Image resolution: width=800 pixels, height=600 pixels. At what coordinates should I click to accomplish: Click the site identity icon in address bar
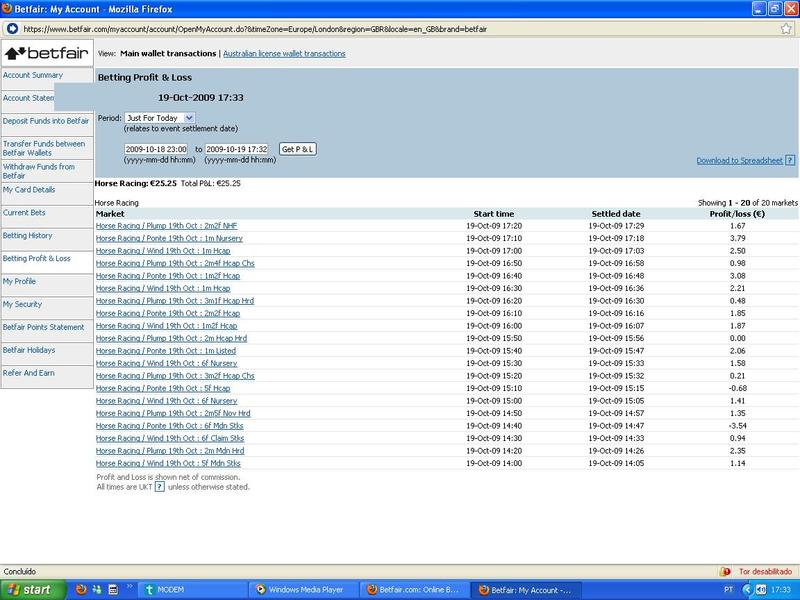click(x=12, y=29)
